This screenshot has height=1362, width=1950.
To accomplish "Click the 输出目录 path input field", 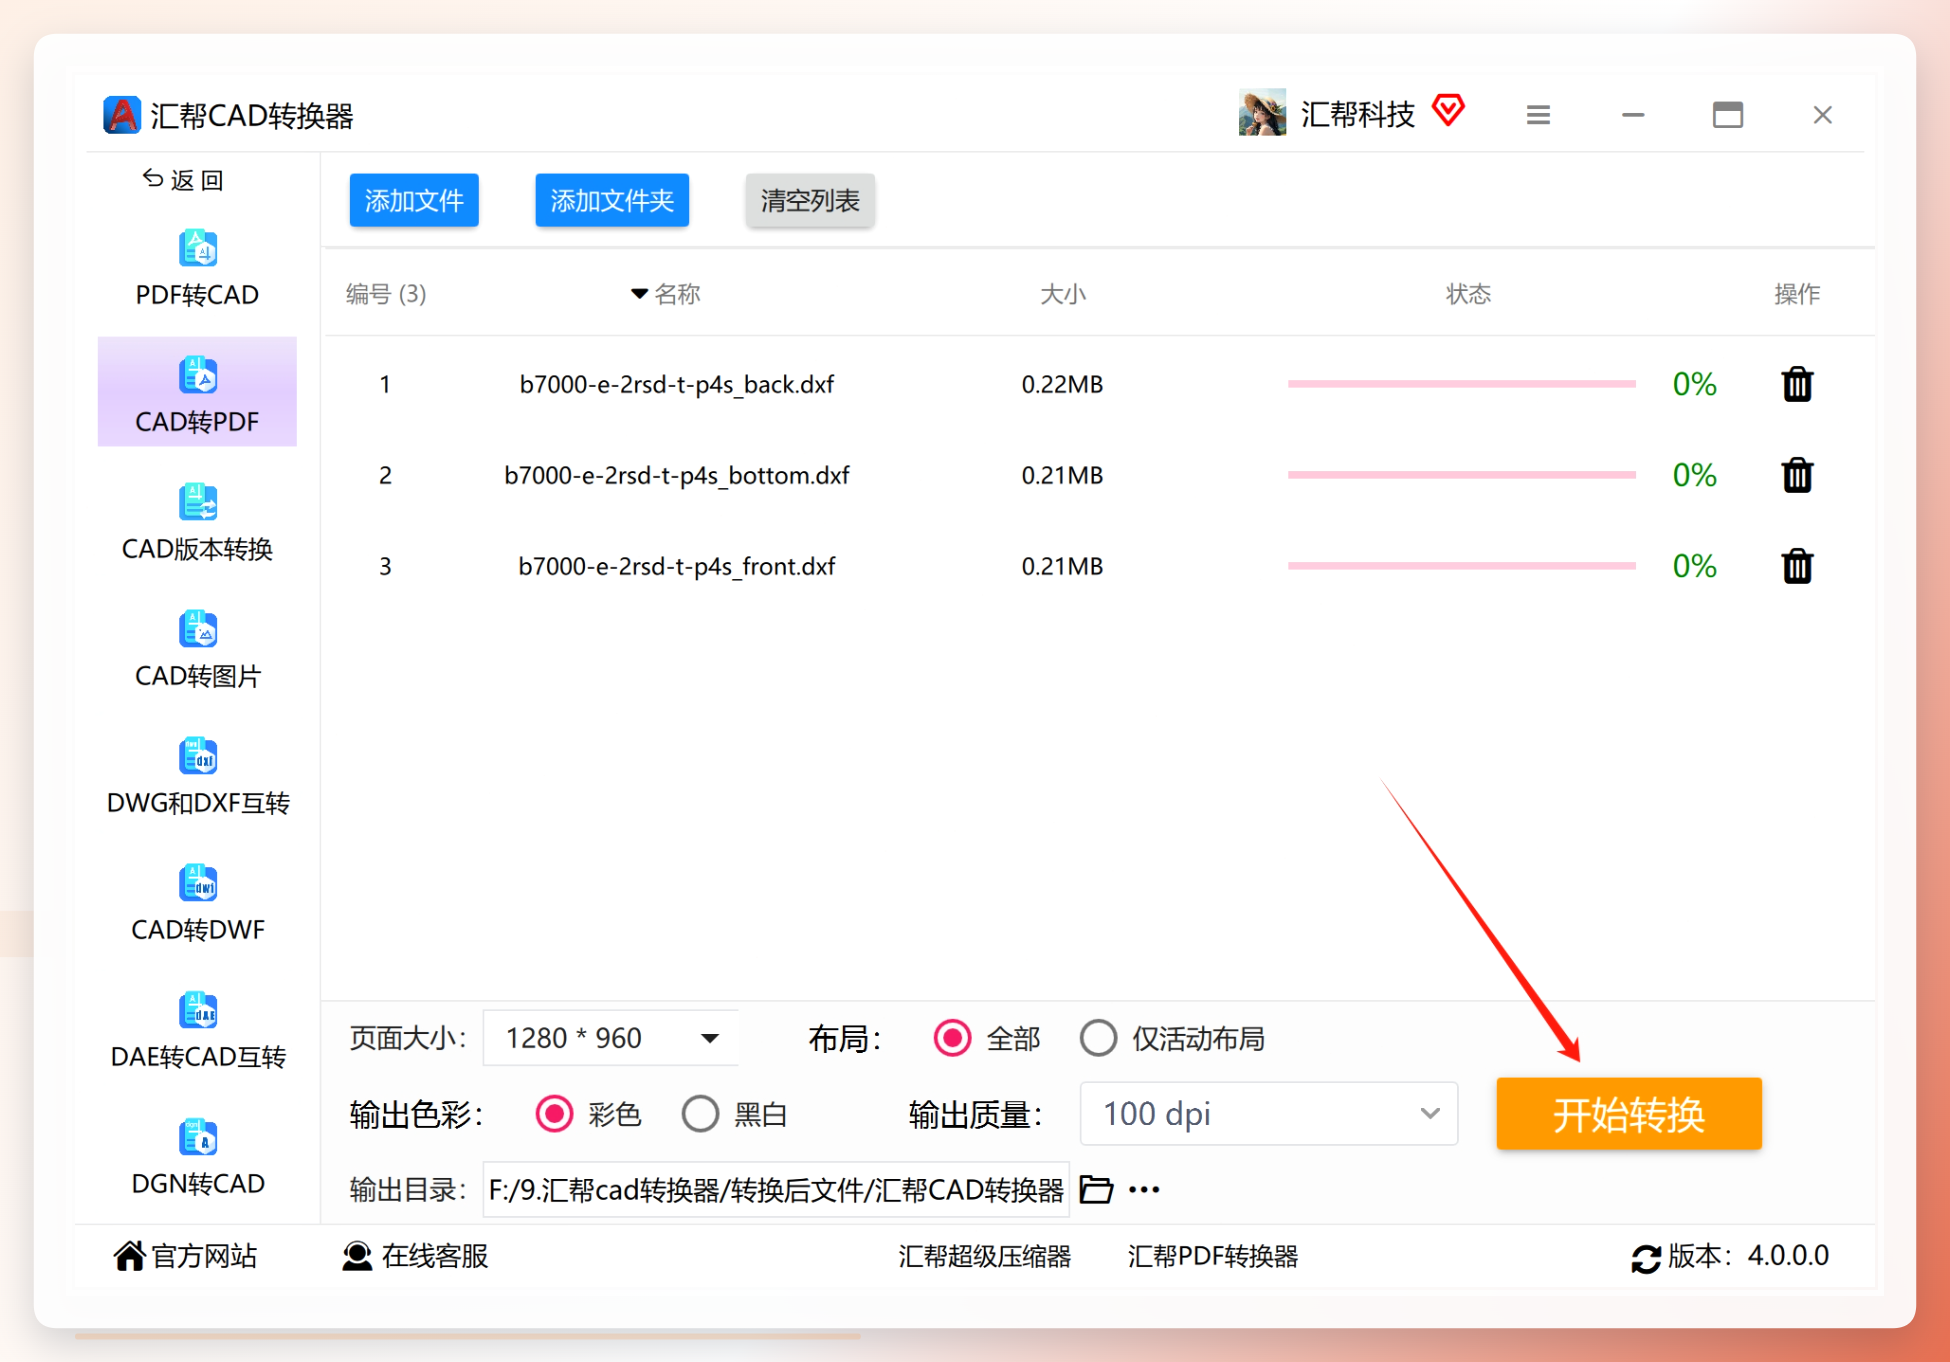I will pyautogui.click(x=776, y=1189).
